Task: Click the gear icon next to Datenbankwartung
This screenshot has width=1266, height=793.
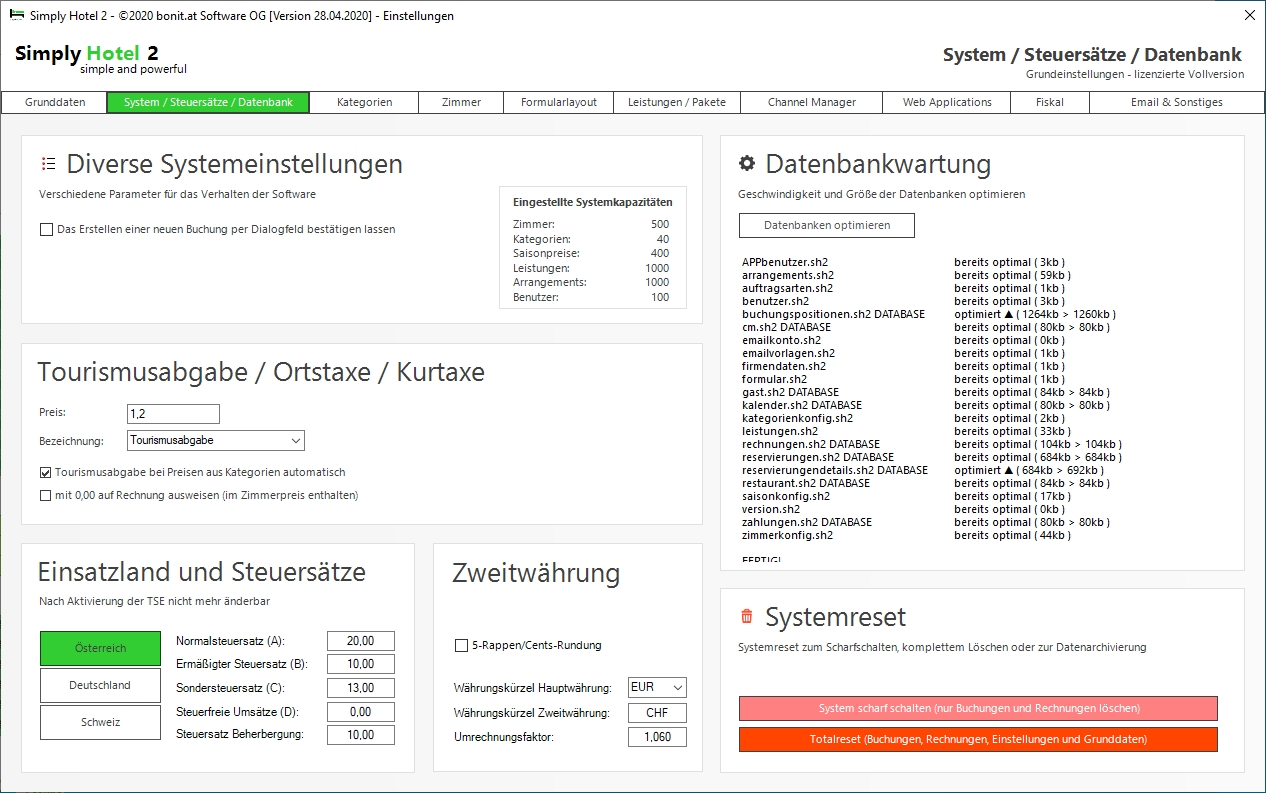Action: point(746,164)
